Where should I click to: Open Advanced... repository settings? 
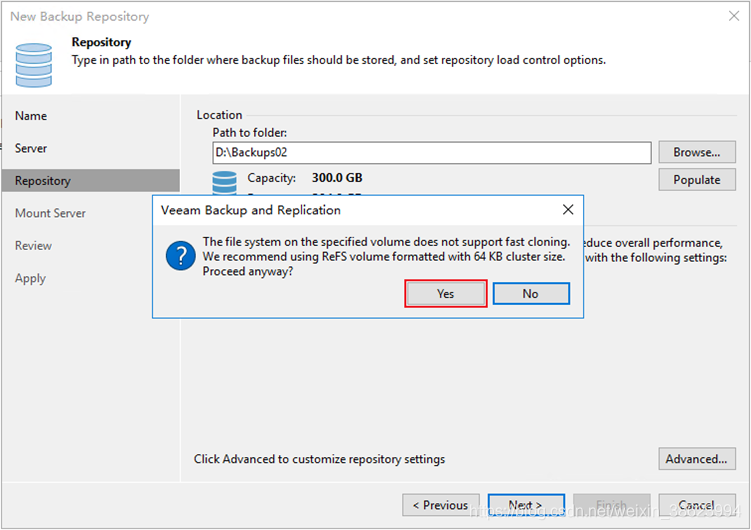coord(697,459)
